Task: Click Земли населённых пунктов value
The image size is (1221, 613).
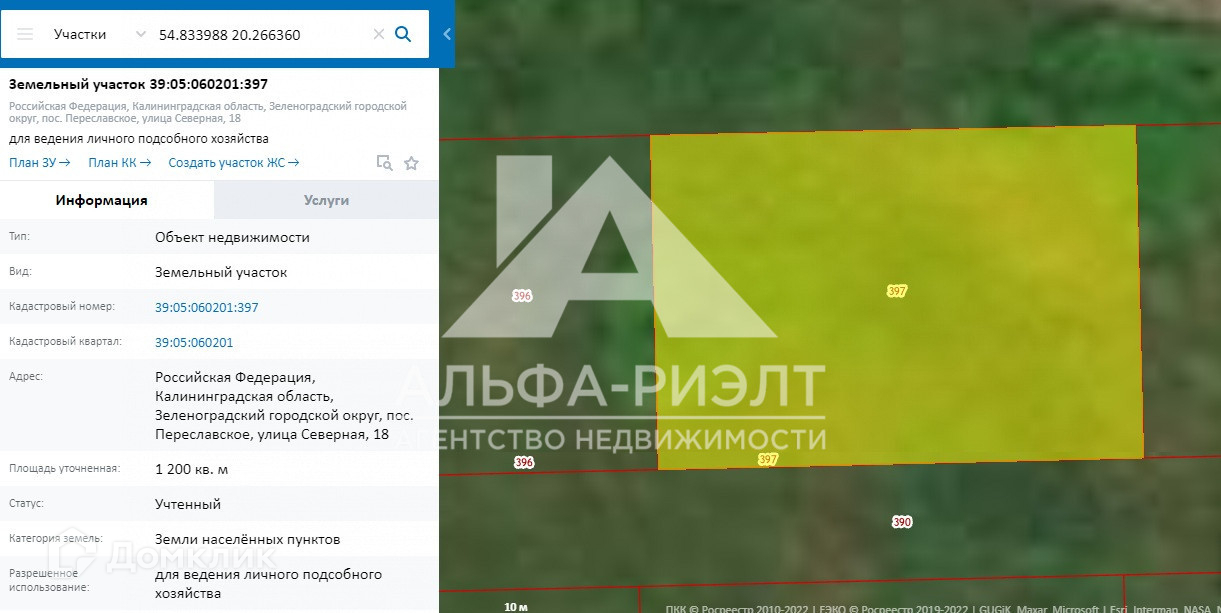Action: coord(248,539)
